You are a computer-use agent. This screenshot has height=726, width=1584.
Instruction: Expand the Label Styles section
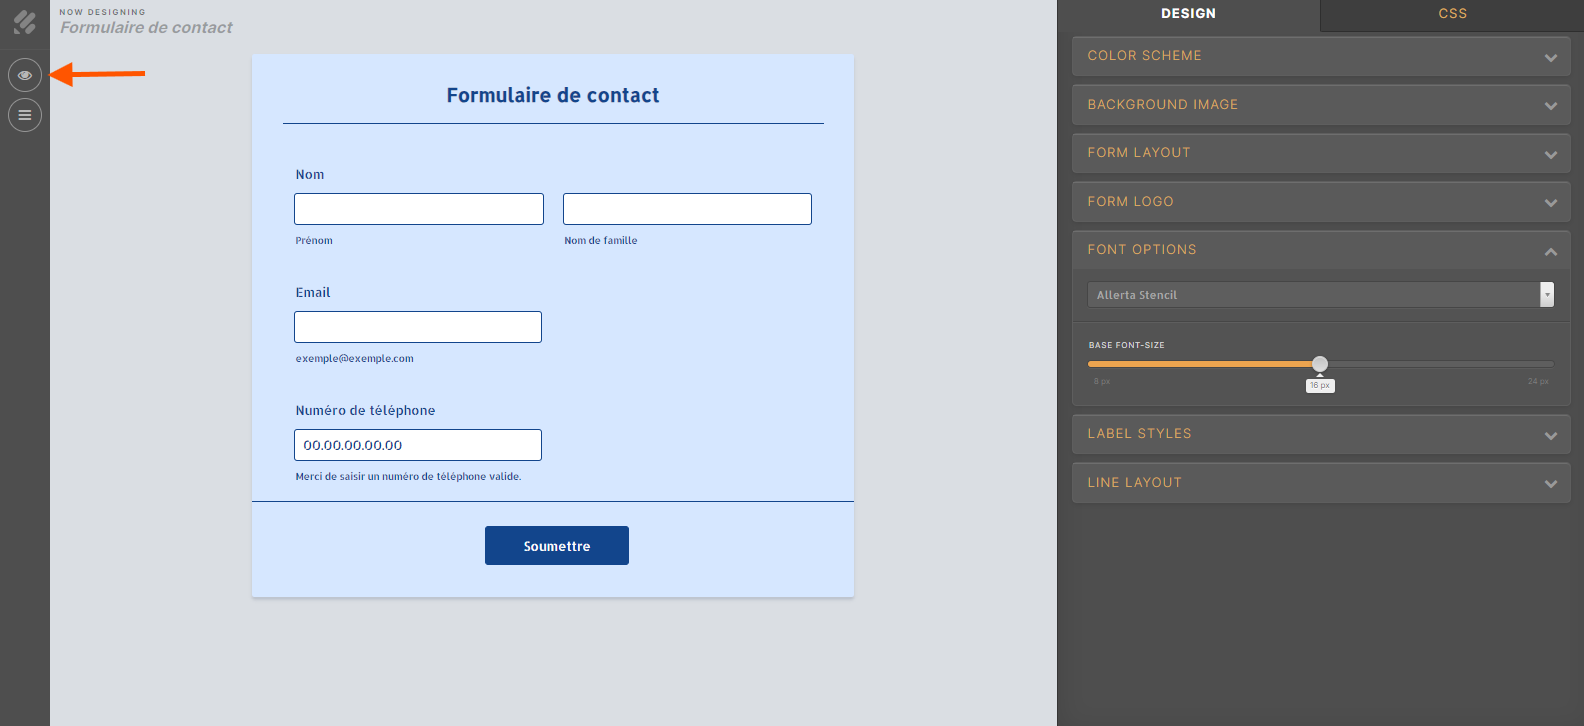click(x=1320, y=434)
